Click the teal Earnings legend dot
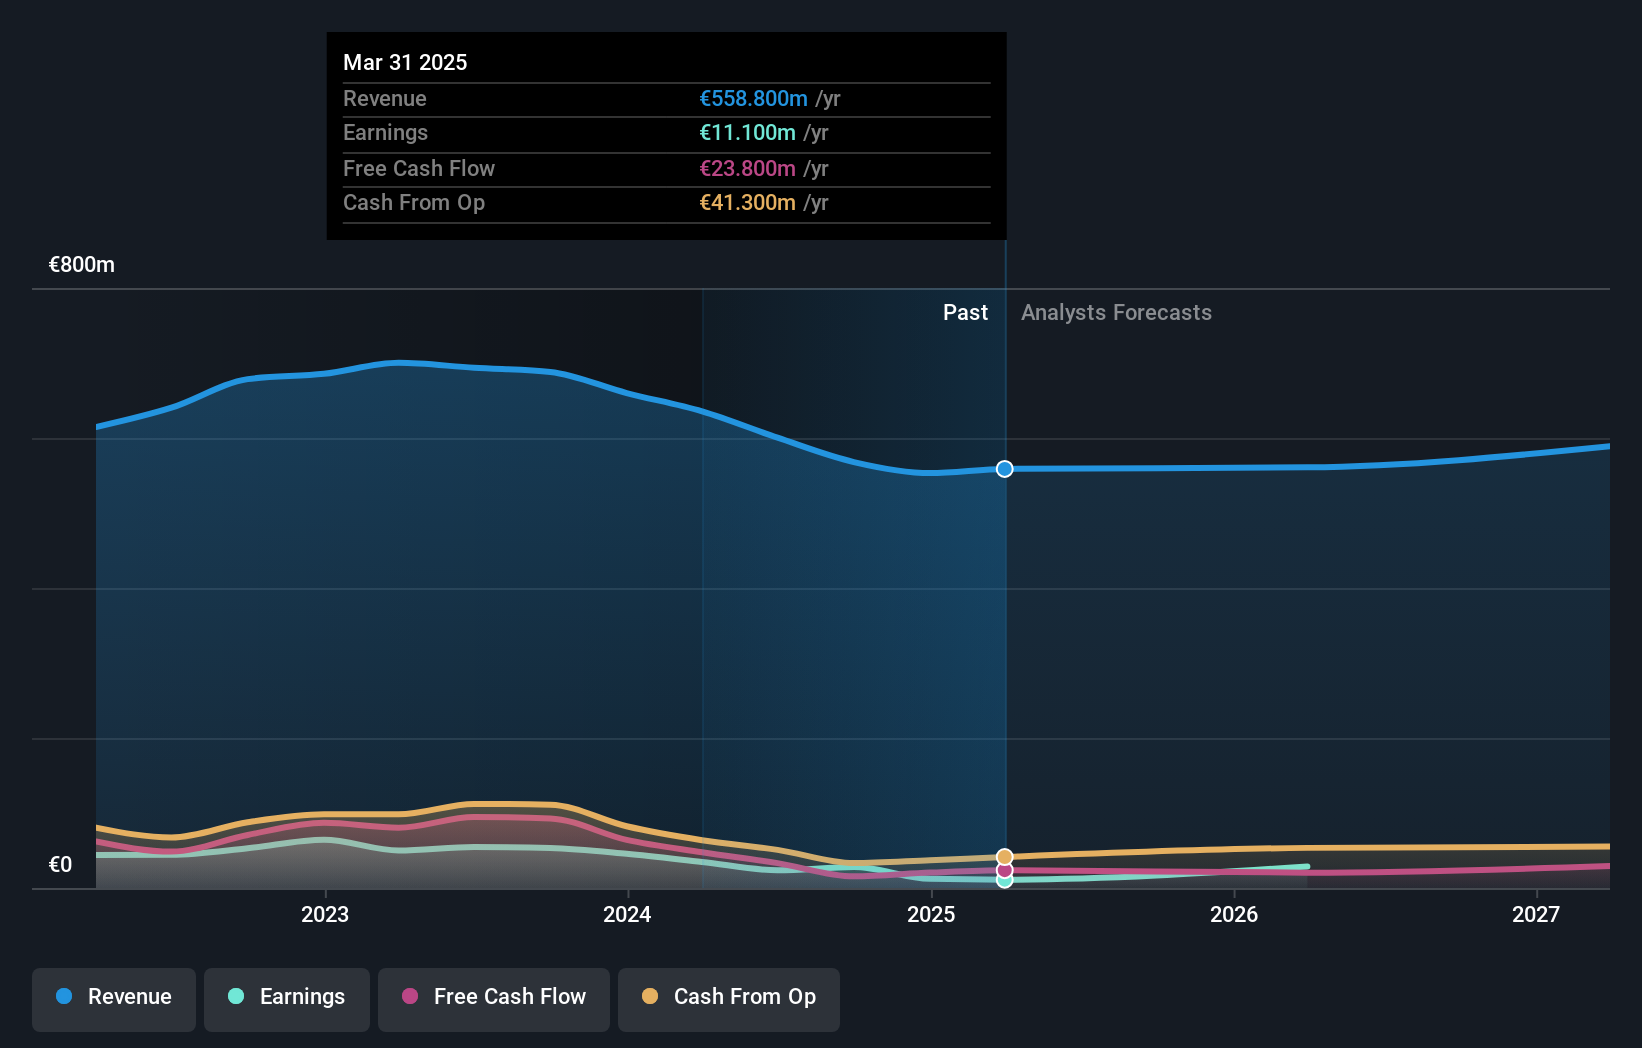 (236, 996)
